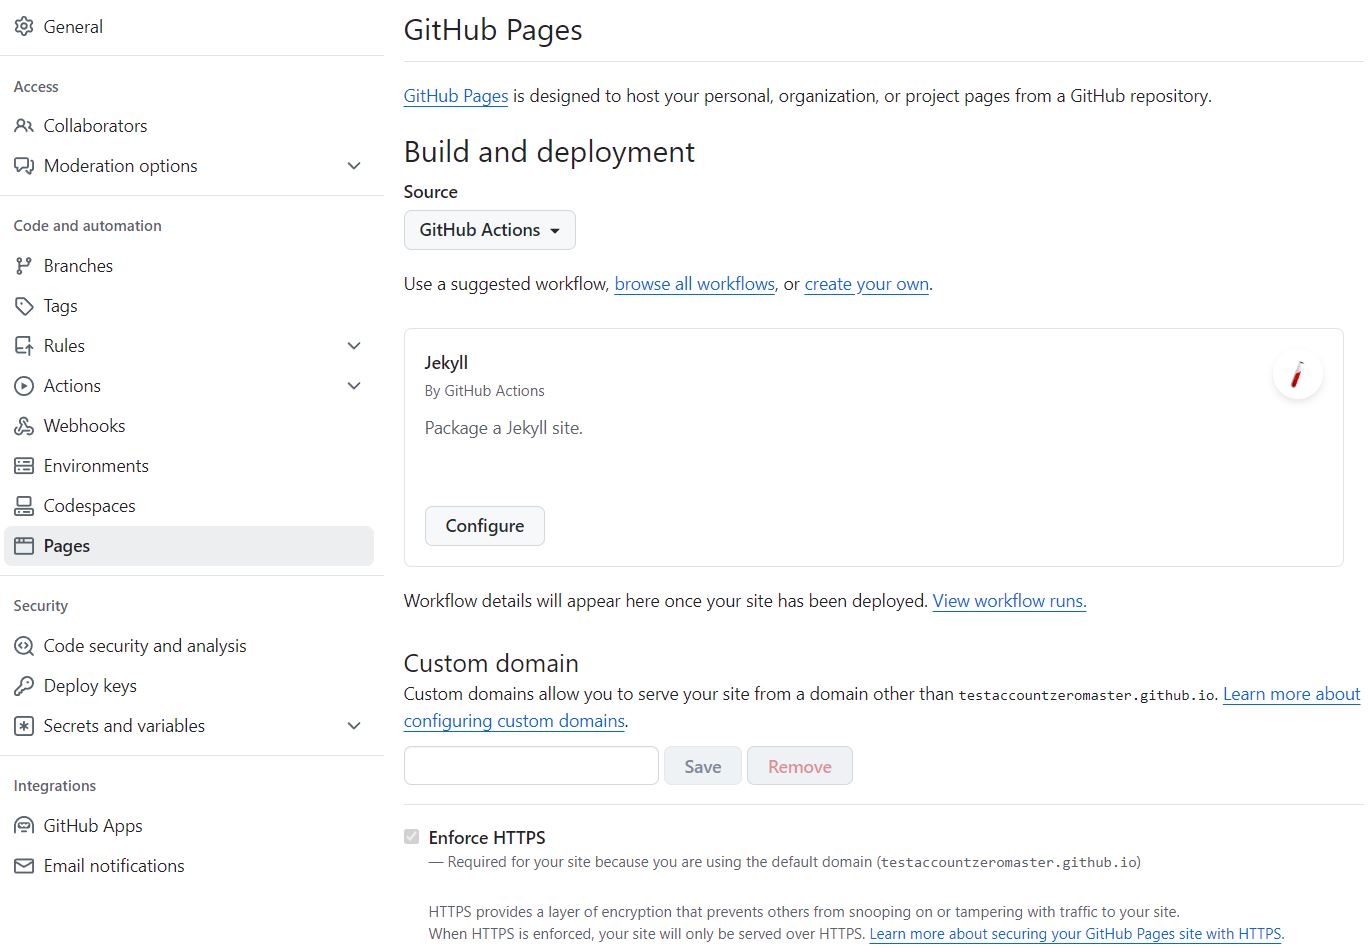Expand the Rules section chevron

pos(354,346)
